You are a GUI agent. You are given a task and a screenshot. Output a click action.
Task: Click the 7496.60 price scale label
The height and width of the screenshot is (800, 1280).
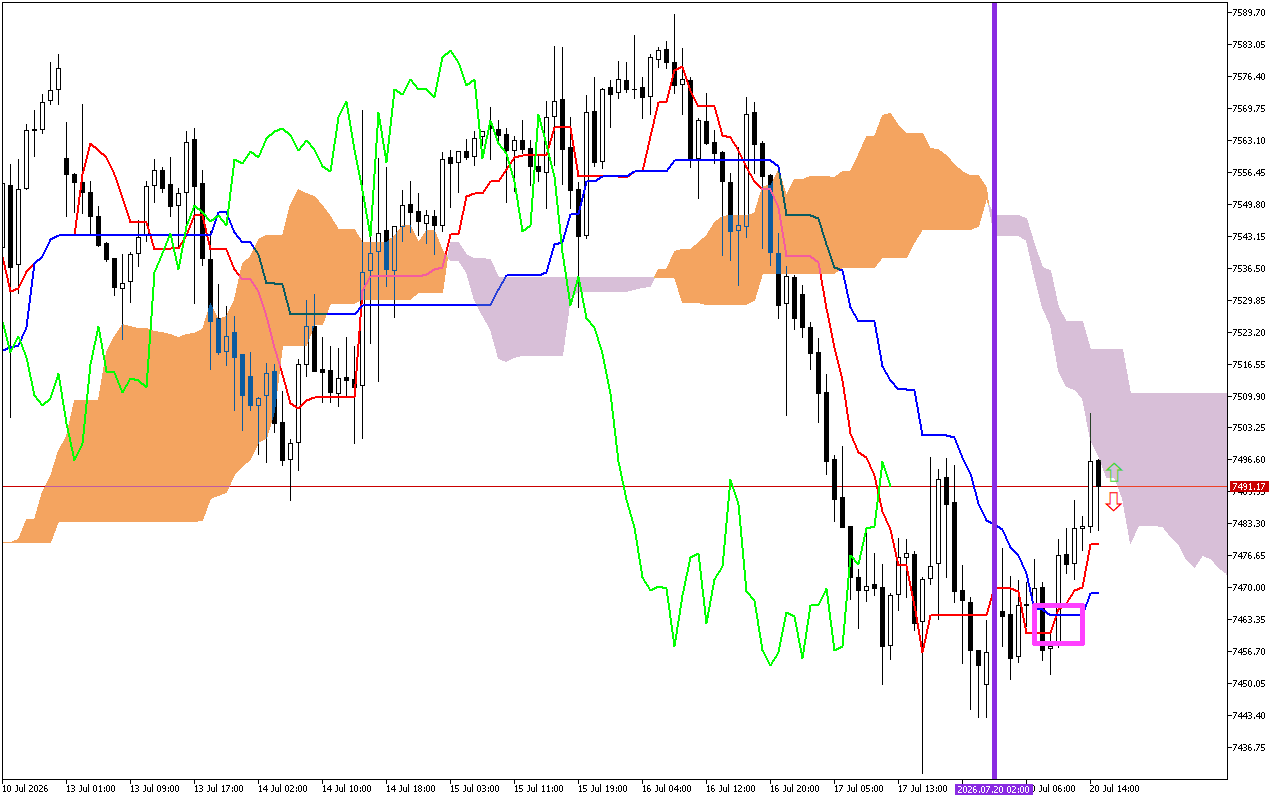point(1251,460)
